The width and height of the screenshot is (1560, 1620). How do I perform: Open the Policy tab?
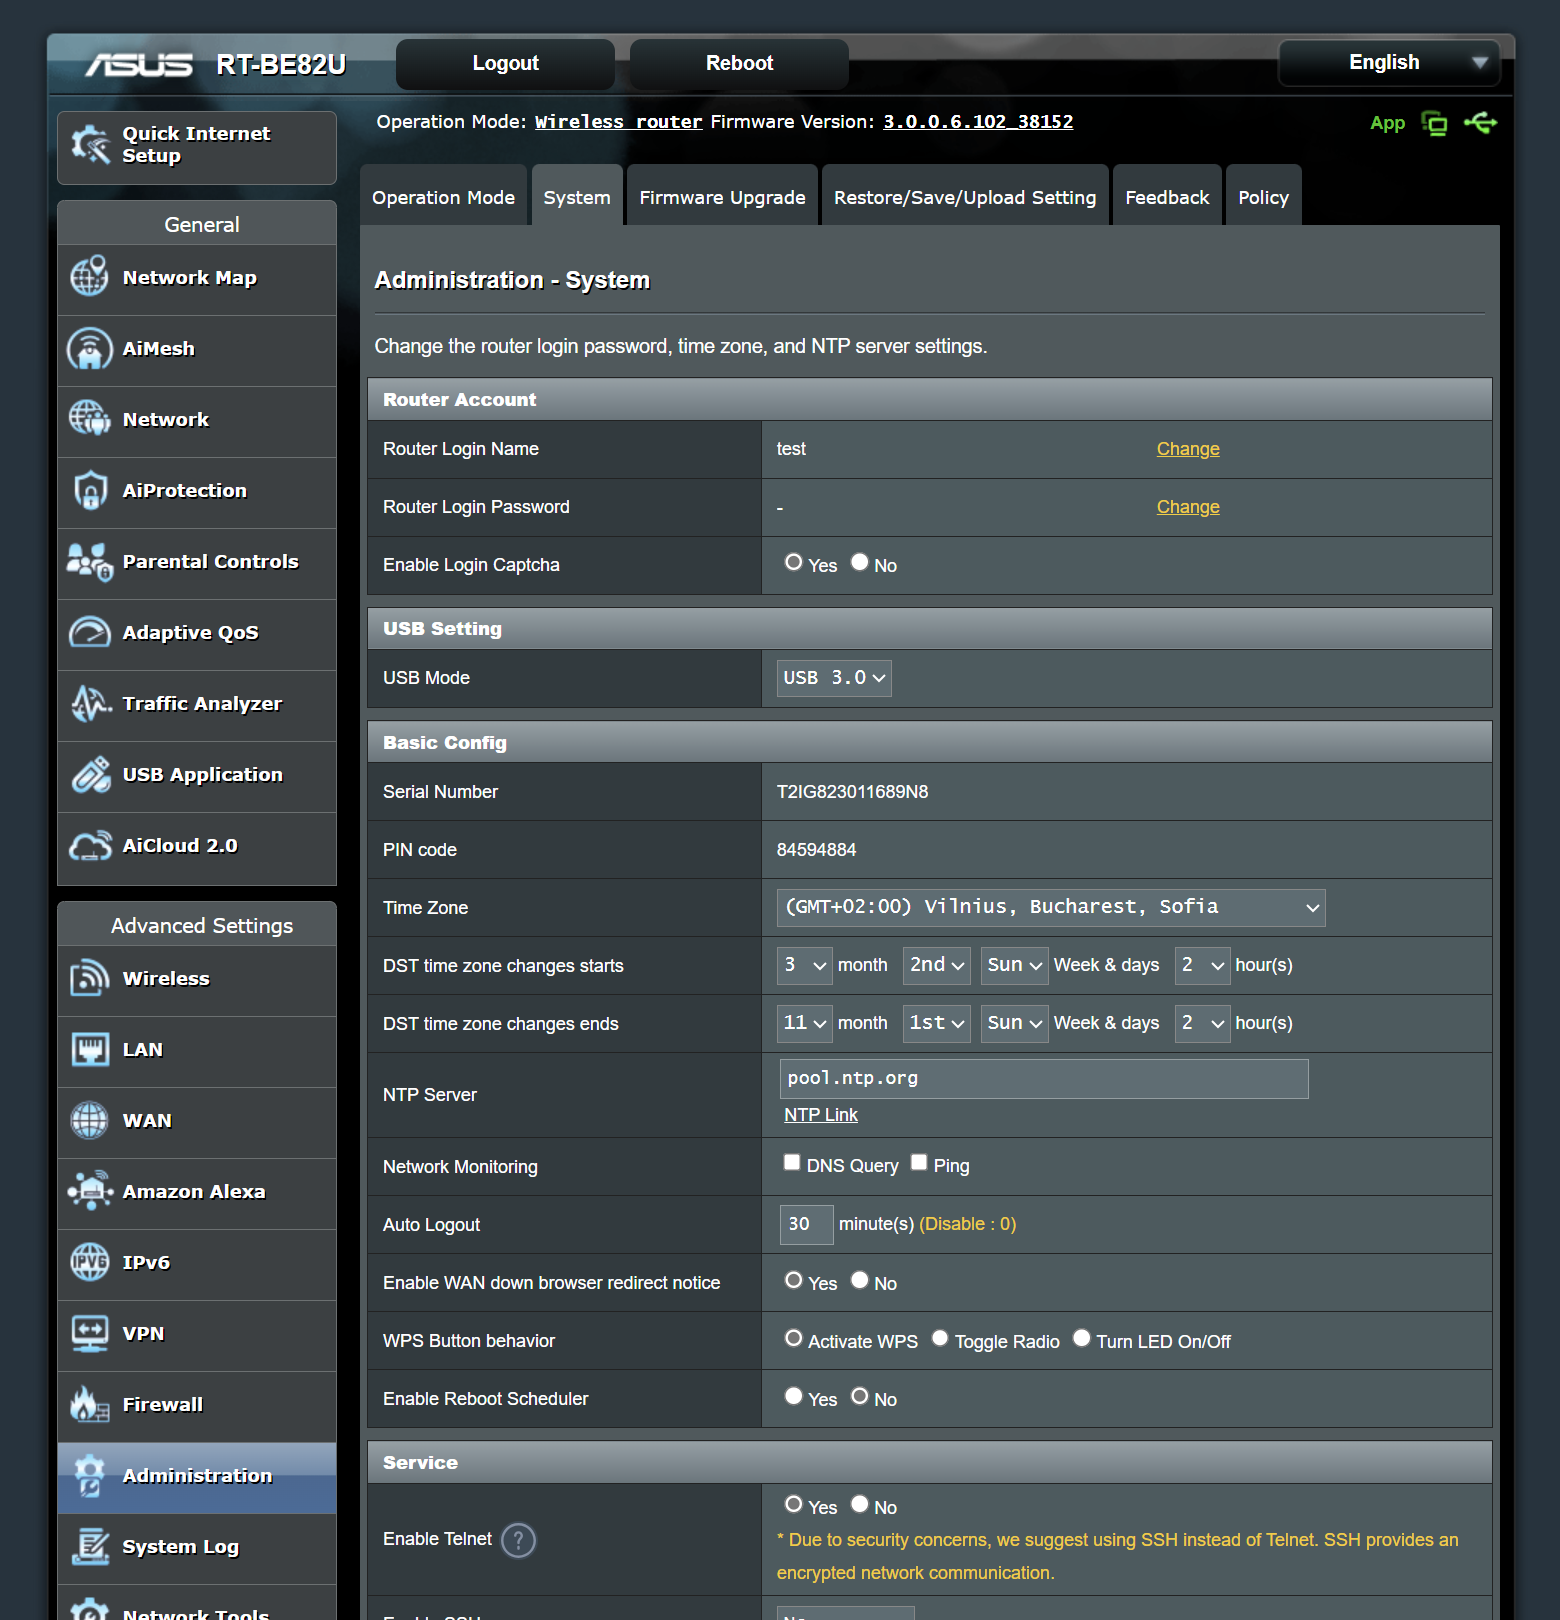tap(1264, 197)
